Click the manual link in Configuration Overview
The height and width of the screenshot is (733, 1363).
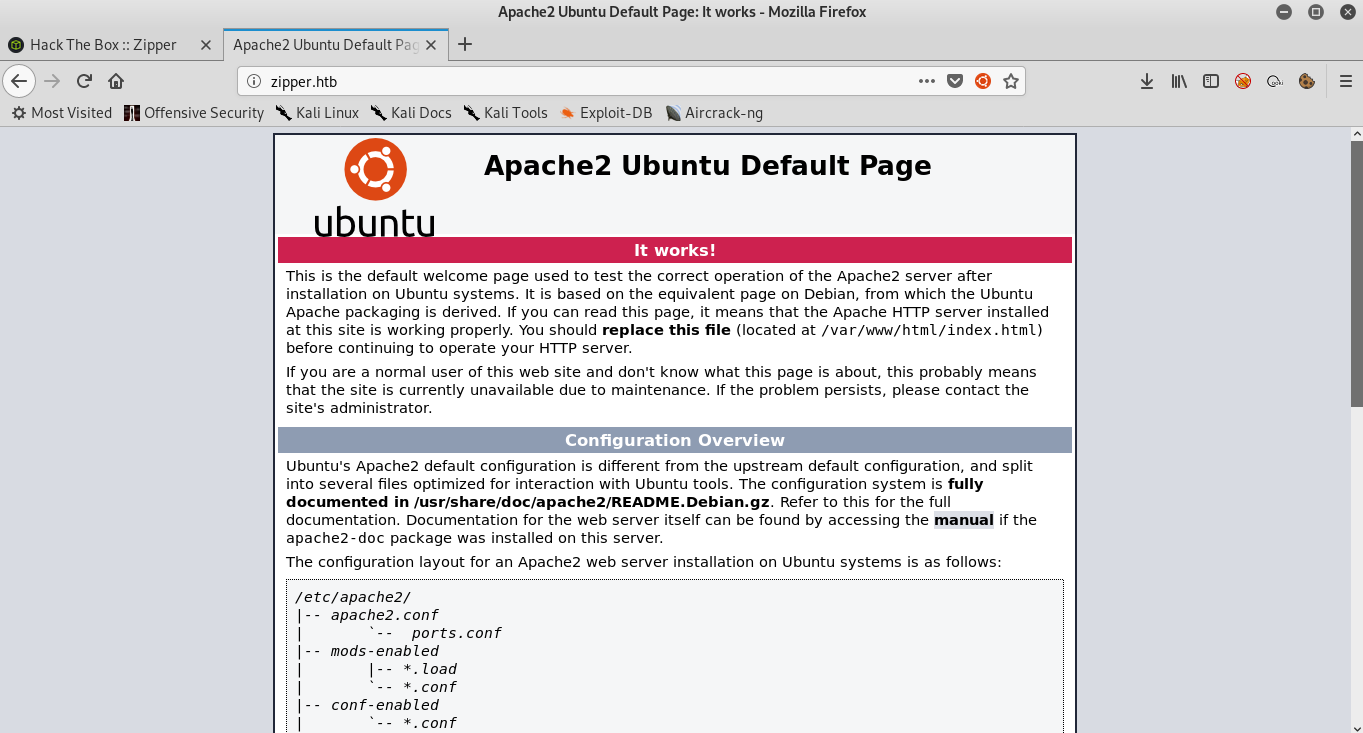963,520
